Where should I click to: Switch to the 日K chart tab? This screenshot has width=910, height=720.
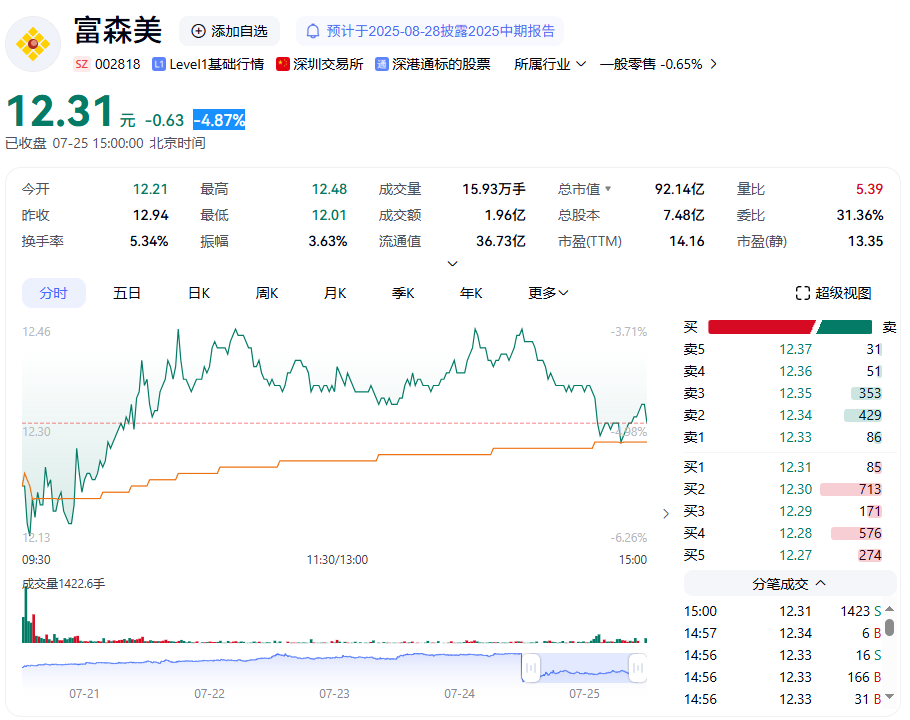coord(198,293)
